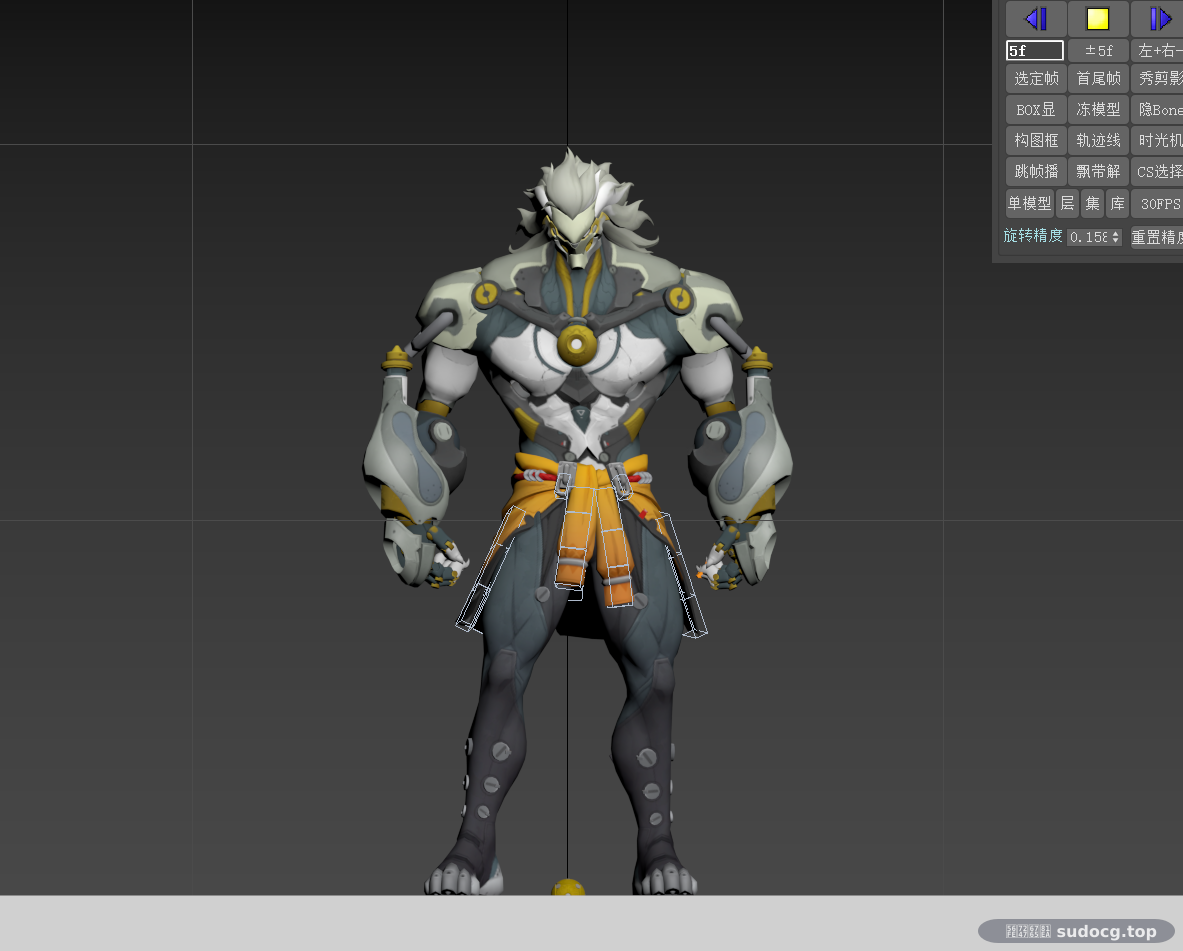
Task: Click the 跳帧播 skip-frame play button
Action: point(1036,171)
